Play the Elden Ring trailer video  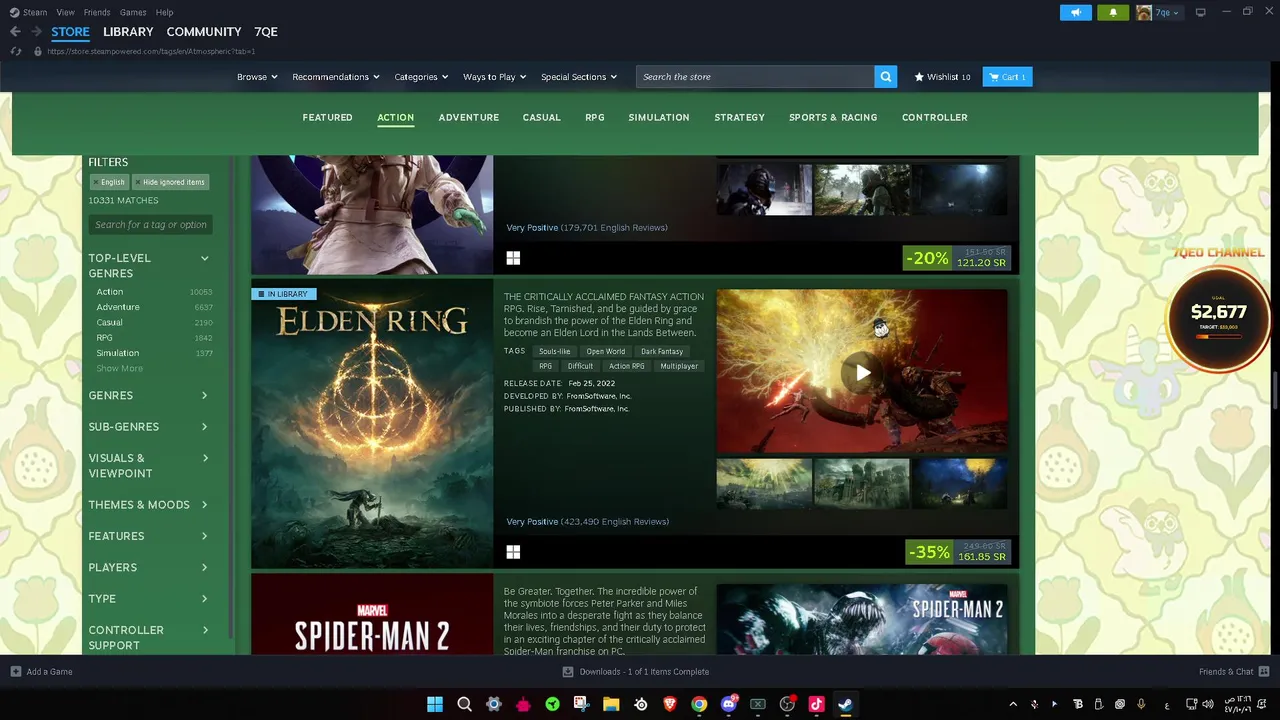[x=862, y=372]
